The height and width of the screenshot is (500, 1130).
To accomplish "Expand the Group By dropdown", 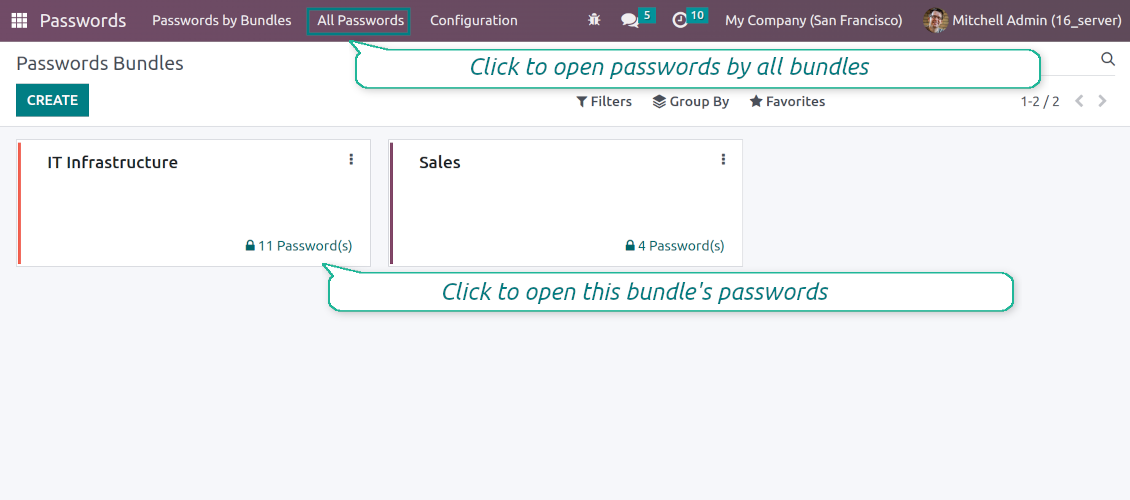I will click(x=690, y=101).
